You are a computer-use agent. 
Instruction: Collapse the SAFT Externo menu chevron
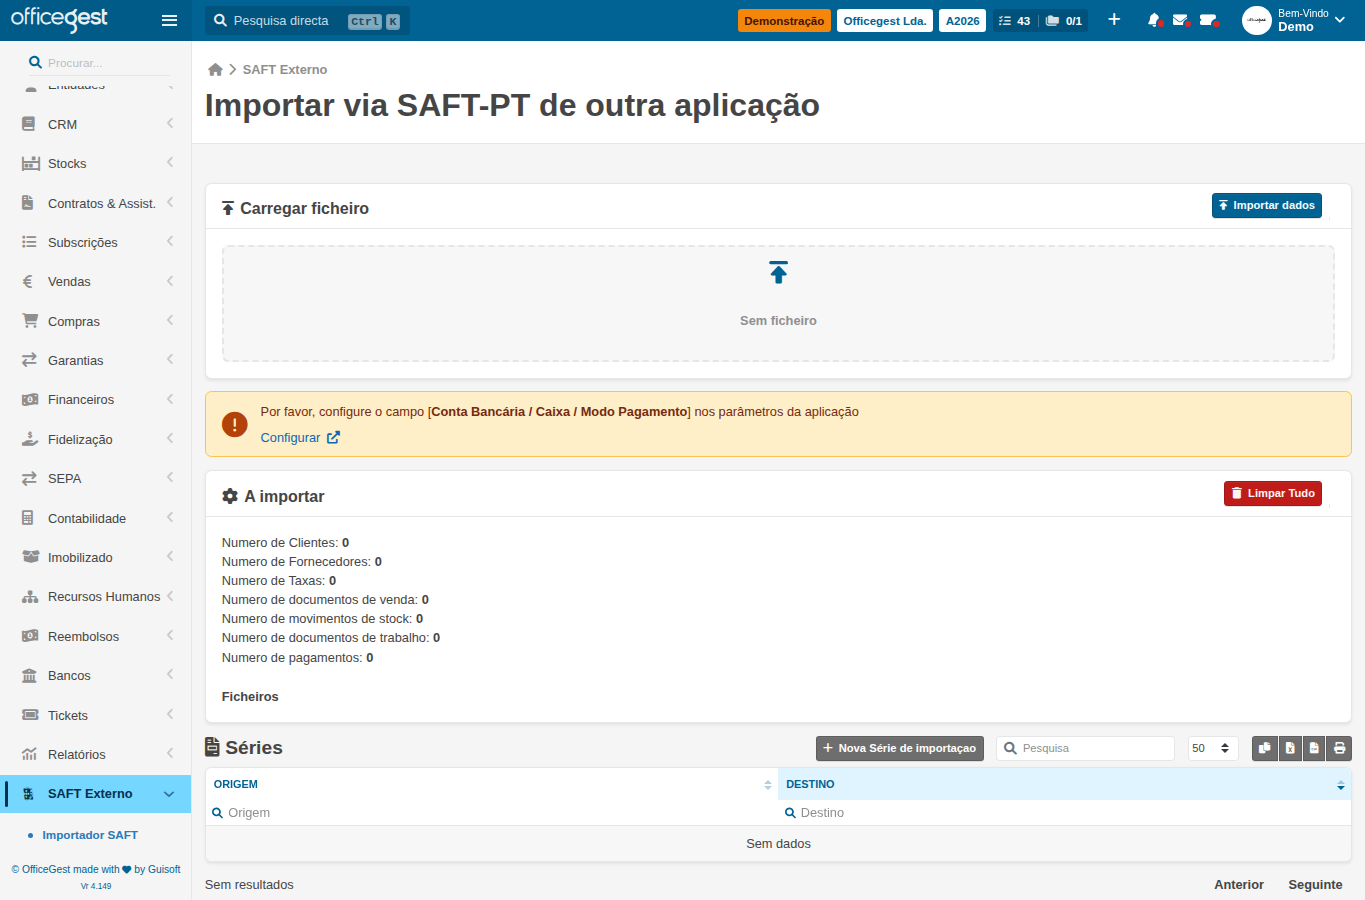169,794
